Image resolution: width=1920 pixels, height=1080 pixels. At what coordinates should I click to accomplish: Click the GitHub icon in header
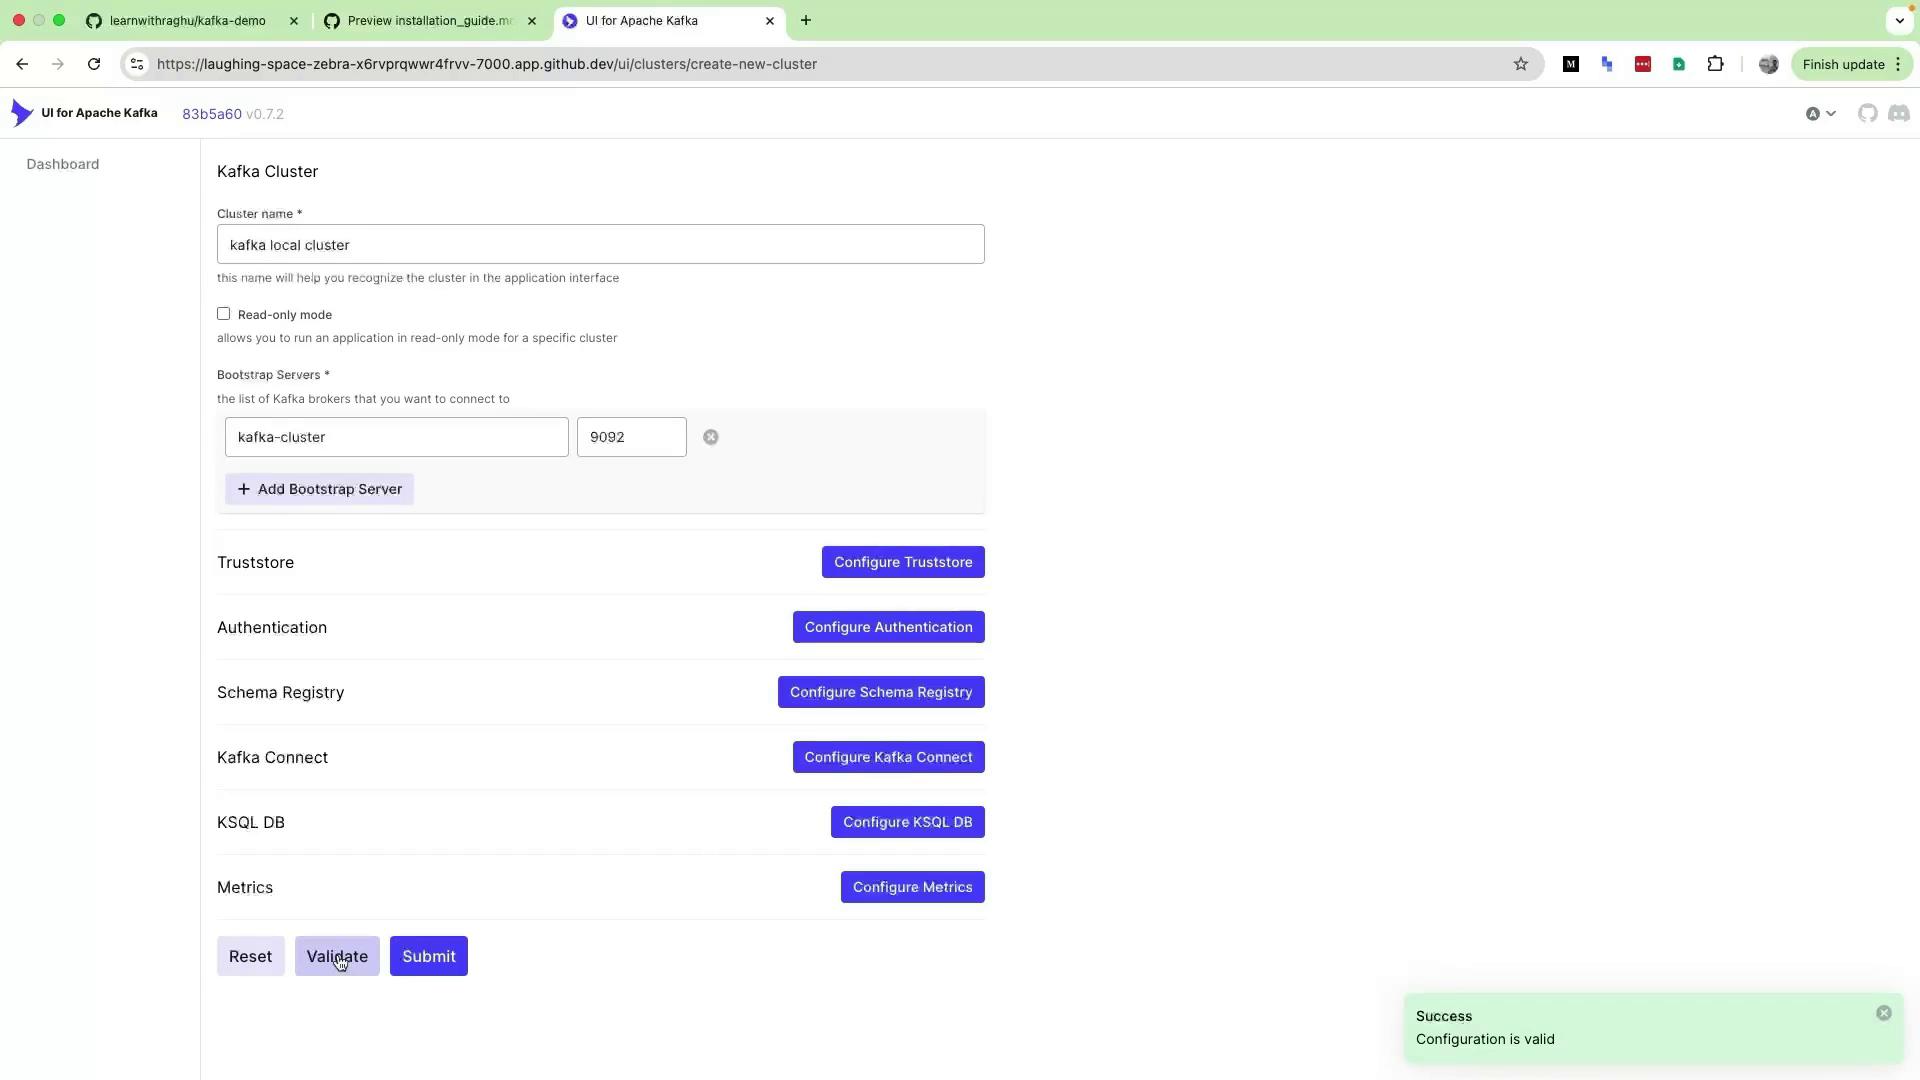click(1867, 114)
